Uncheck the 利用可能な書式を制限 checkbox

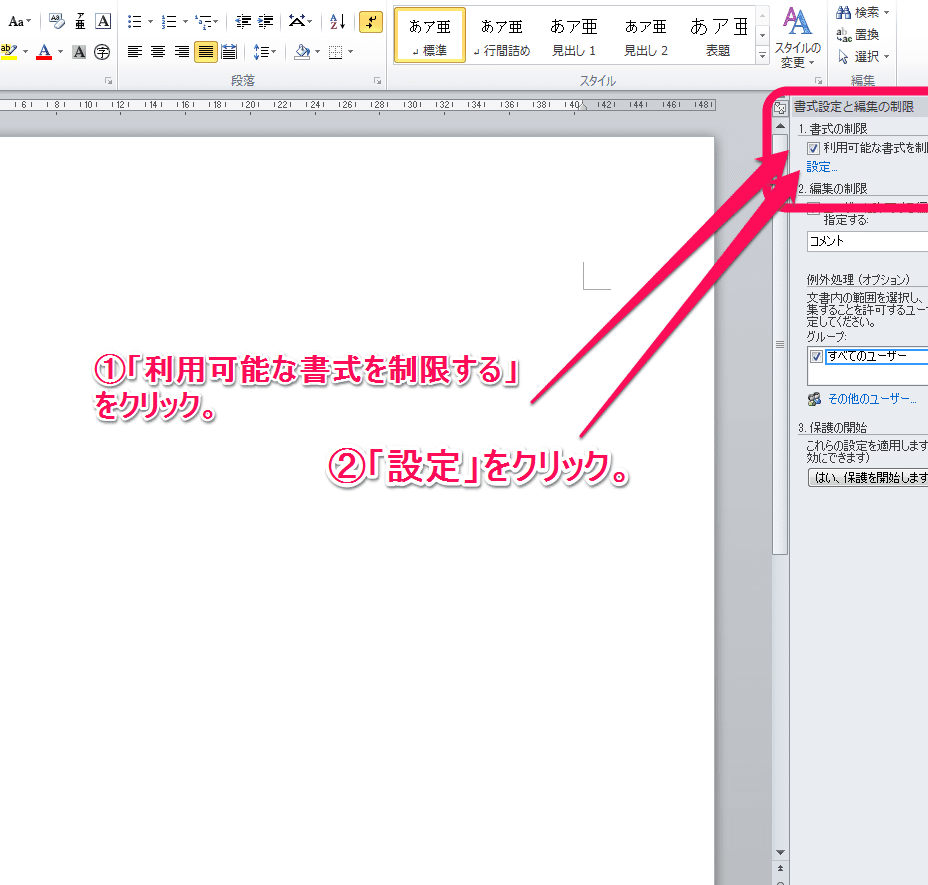click(x=814, y=148)
